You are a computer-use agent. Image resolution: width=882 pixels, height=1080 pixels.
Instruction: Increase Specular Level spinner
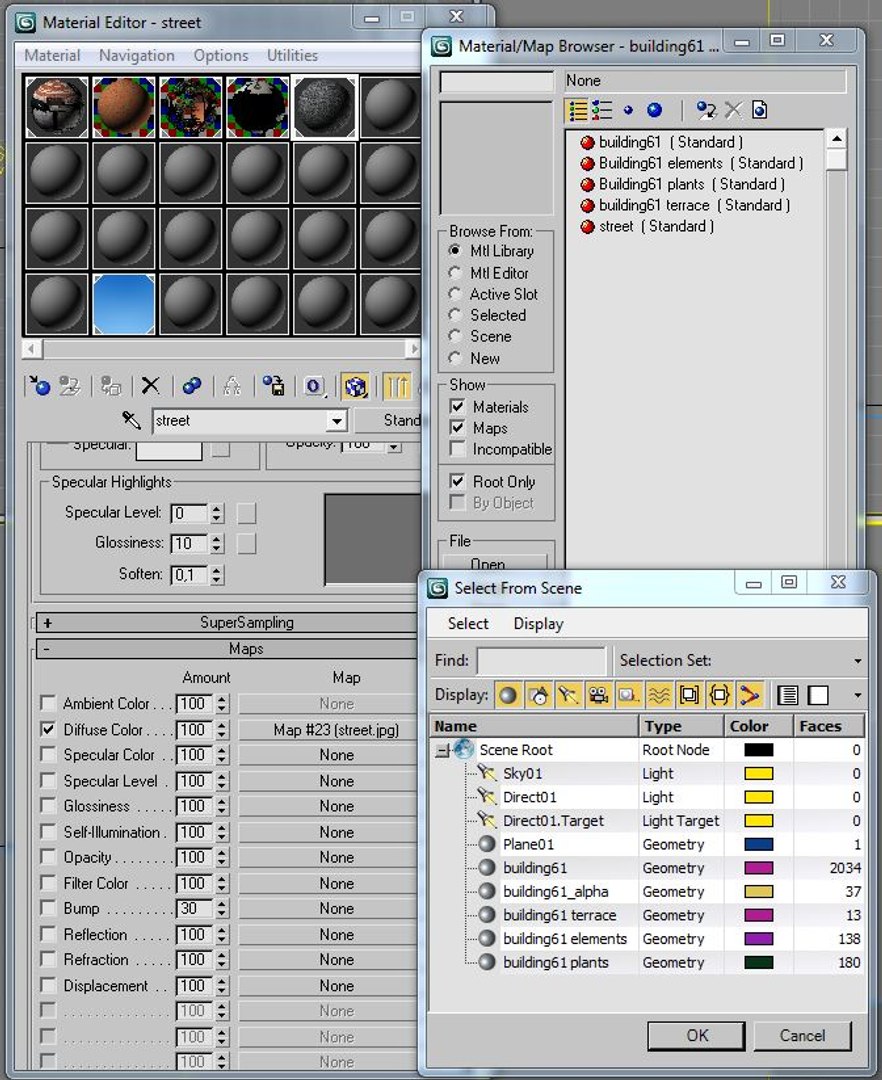(x=217, y=509)
